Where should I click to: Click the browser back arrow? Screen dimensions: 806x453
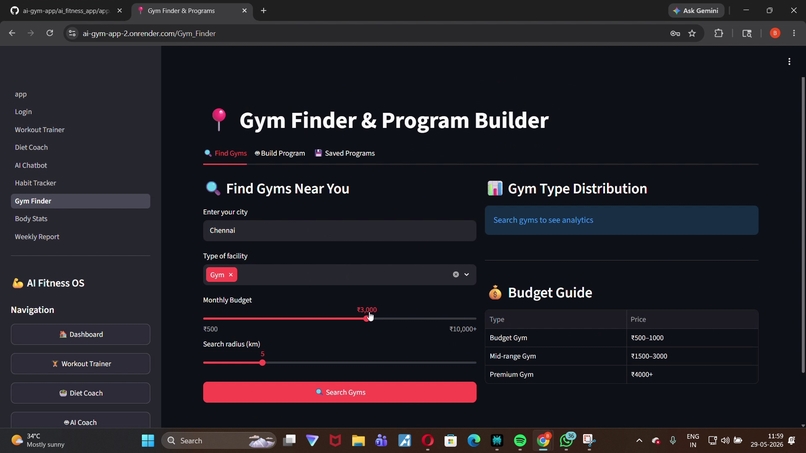(12, 33)
